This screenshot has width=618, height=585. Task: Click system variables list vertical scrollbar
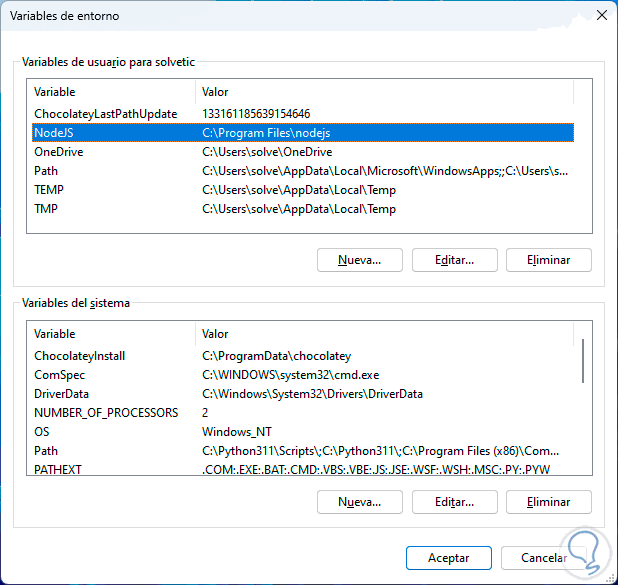tap(583, 360)
